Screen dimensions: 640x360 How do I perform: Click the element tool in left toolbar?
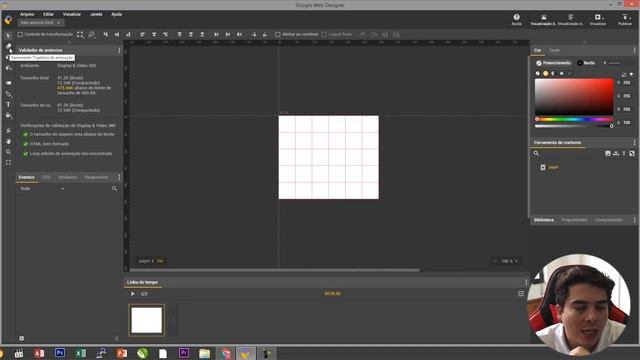point(9,83)
